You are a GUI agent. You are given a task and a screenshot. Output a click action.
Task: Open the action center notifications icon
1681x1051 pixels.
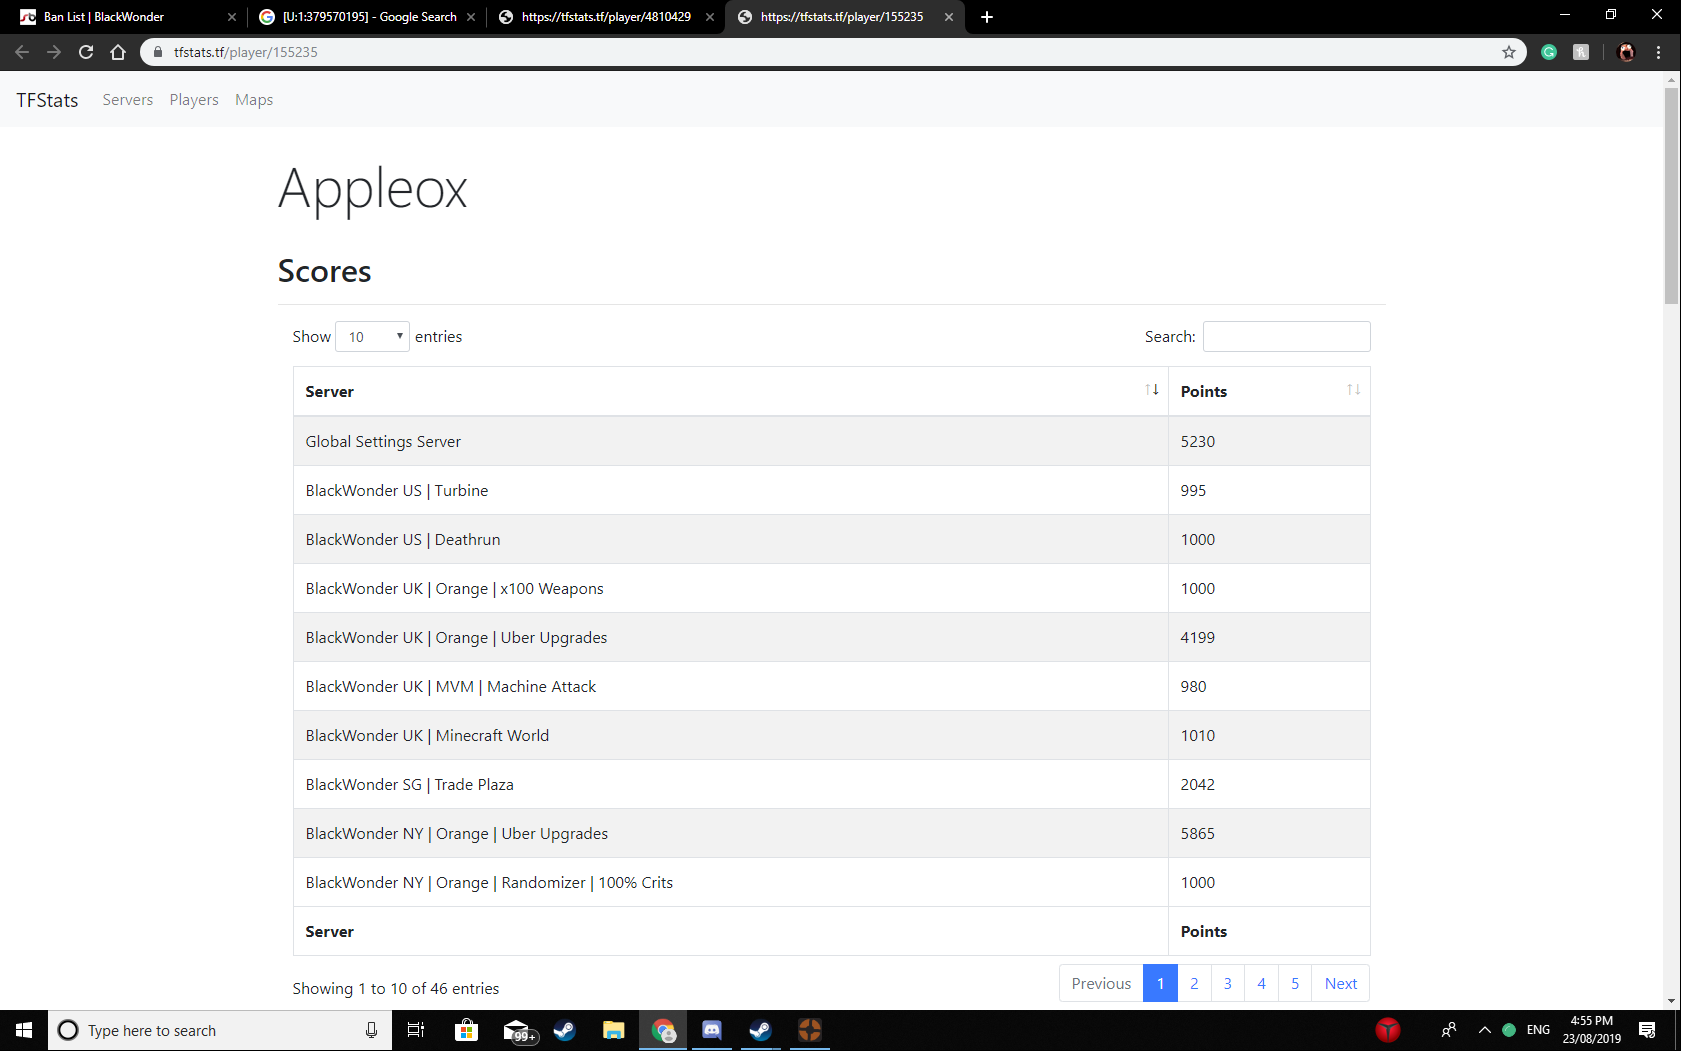(x=1647, y=1030)
